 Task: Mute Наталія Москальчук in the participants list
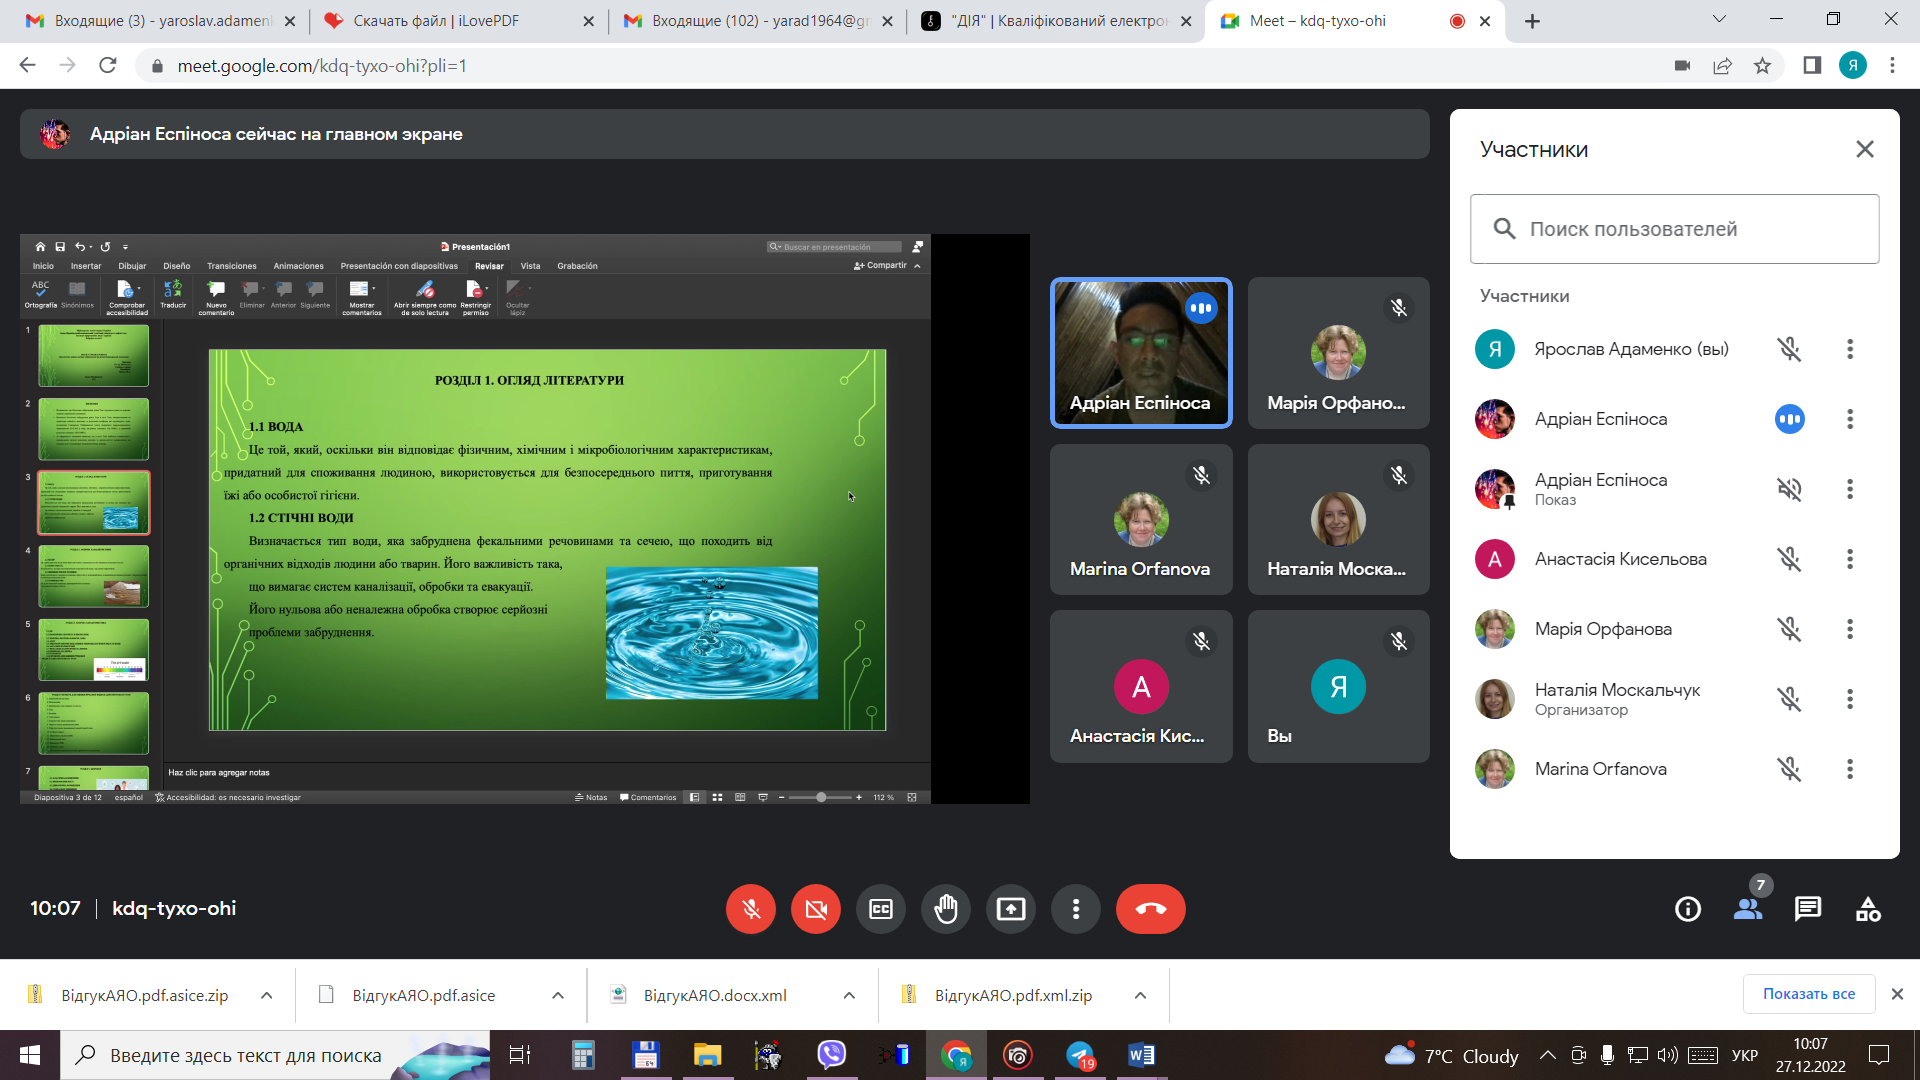(1789, 699)
